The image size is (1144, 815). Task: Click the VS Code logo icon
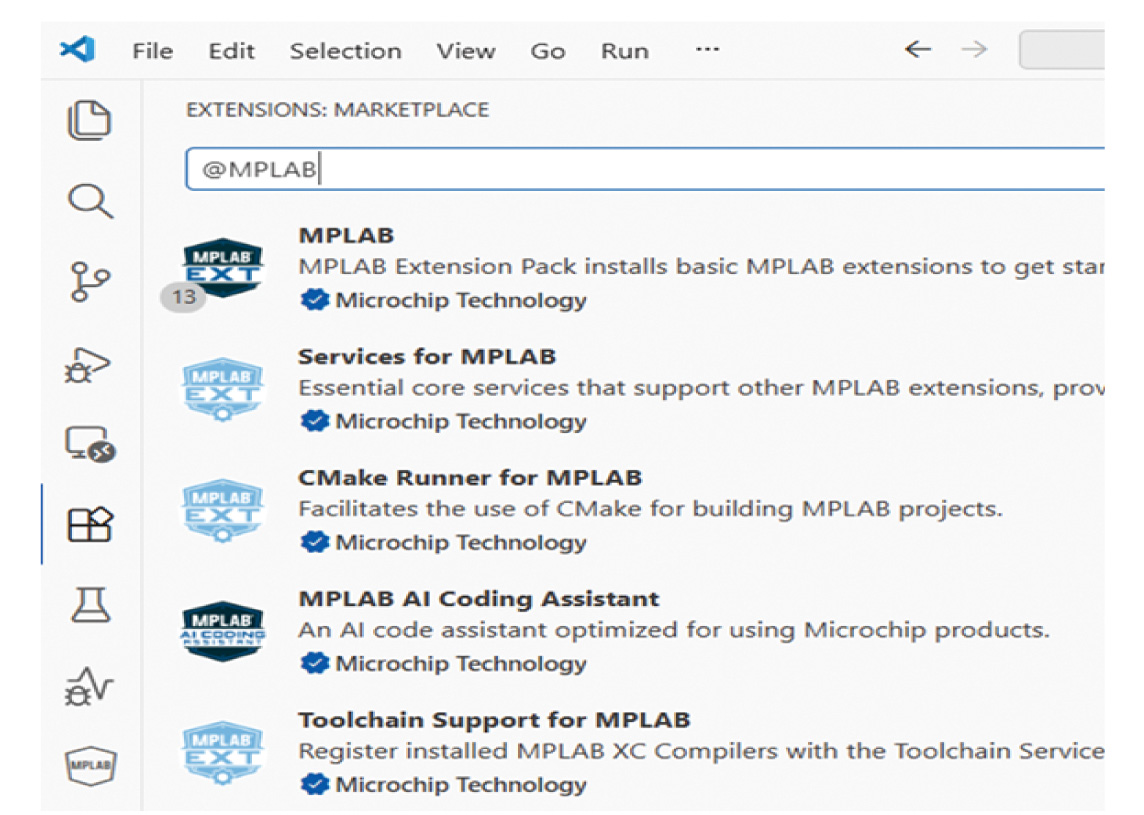click(x=77, y=50)
